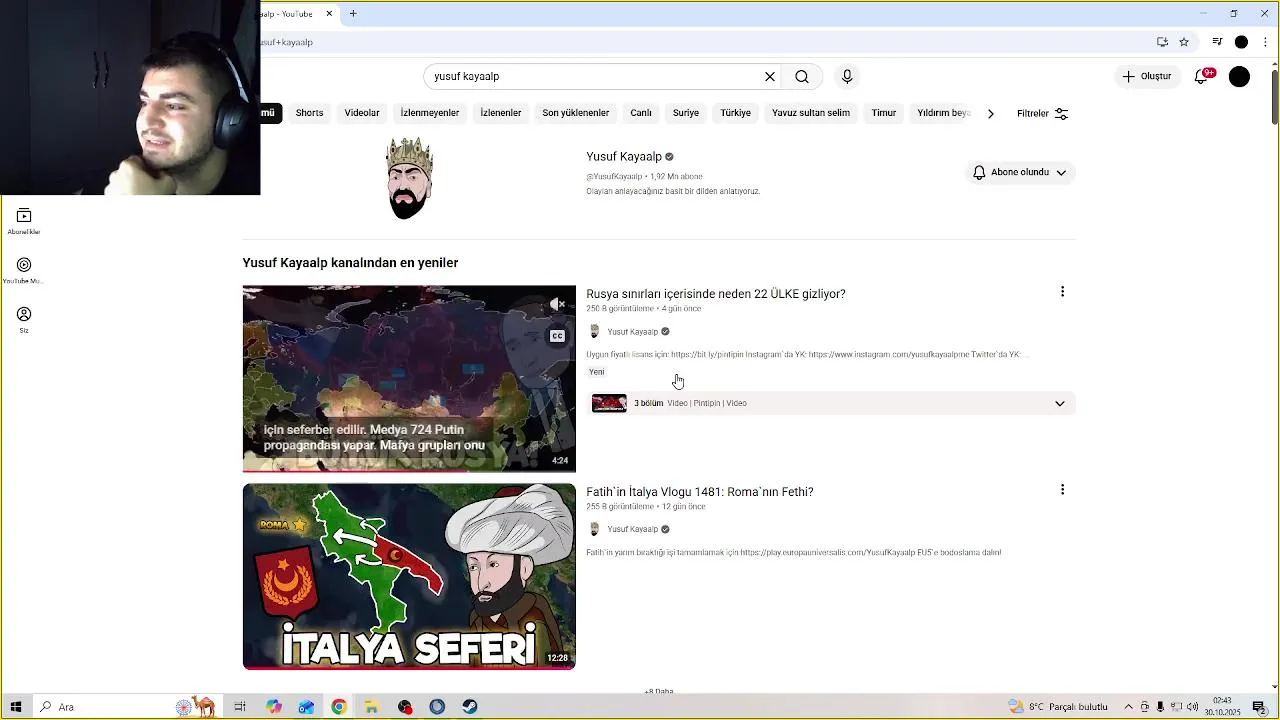Click the magnifier search button on YouTube
1280x720 pixels.
[802, 76]
